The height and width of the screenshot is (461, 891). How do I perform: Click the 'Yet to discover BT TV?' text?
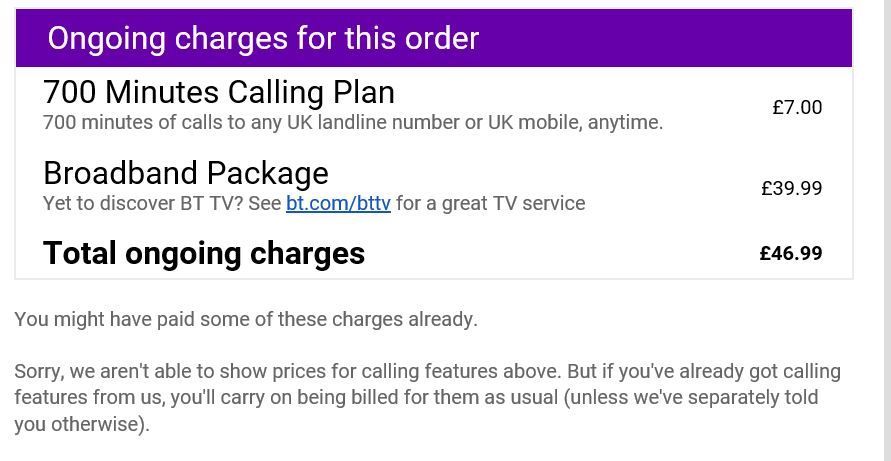point(150,203)
